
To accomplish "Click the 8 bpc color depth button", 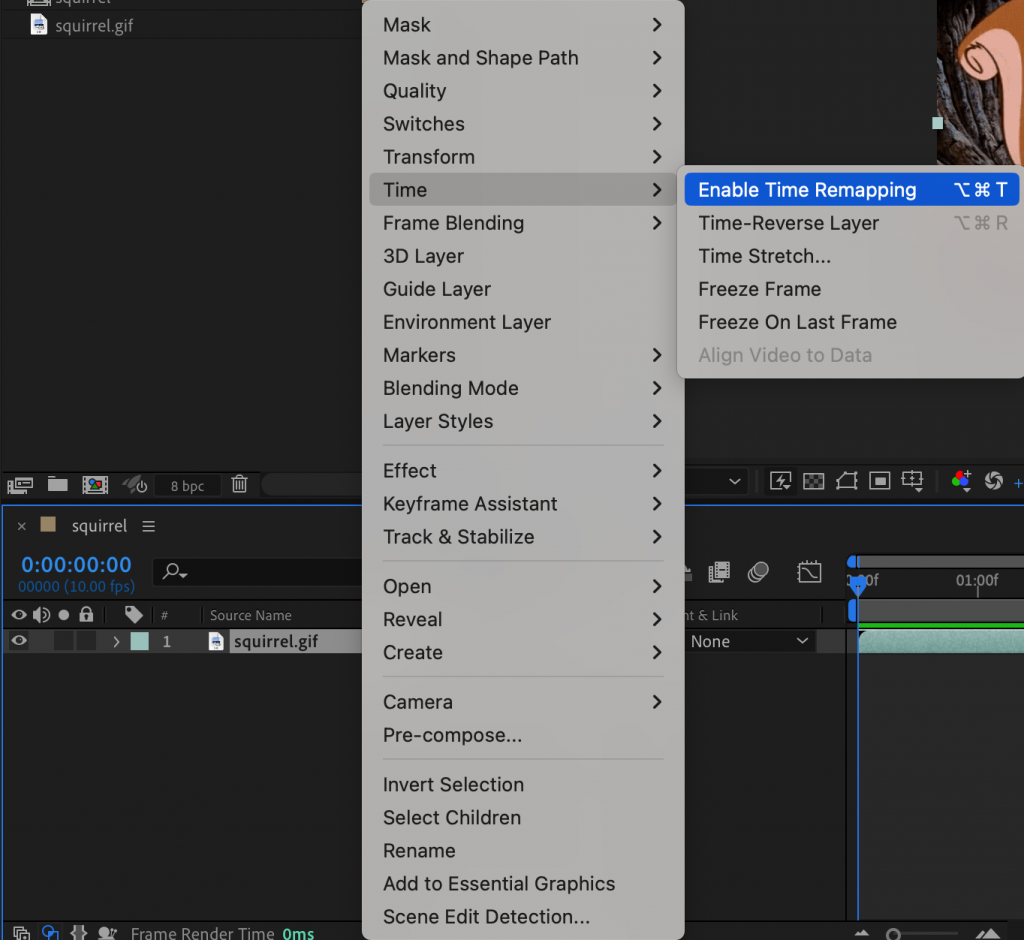I will tap(187, 485).
